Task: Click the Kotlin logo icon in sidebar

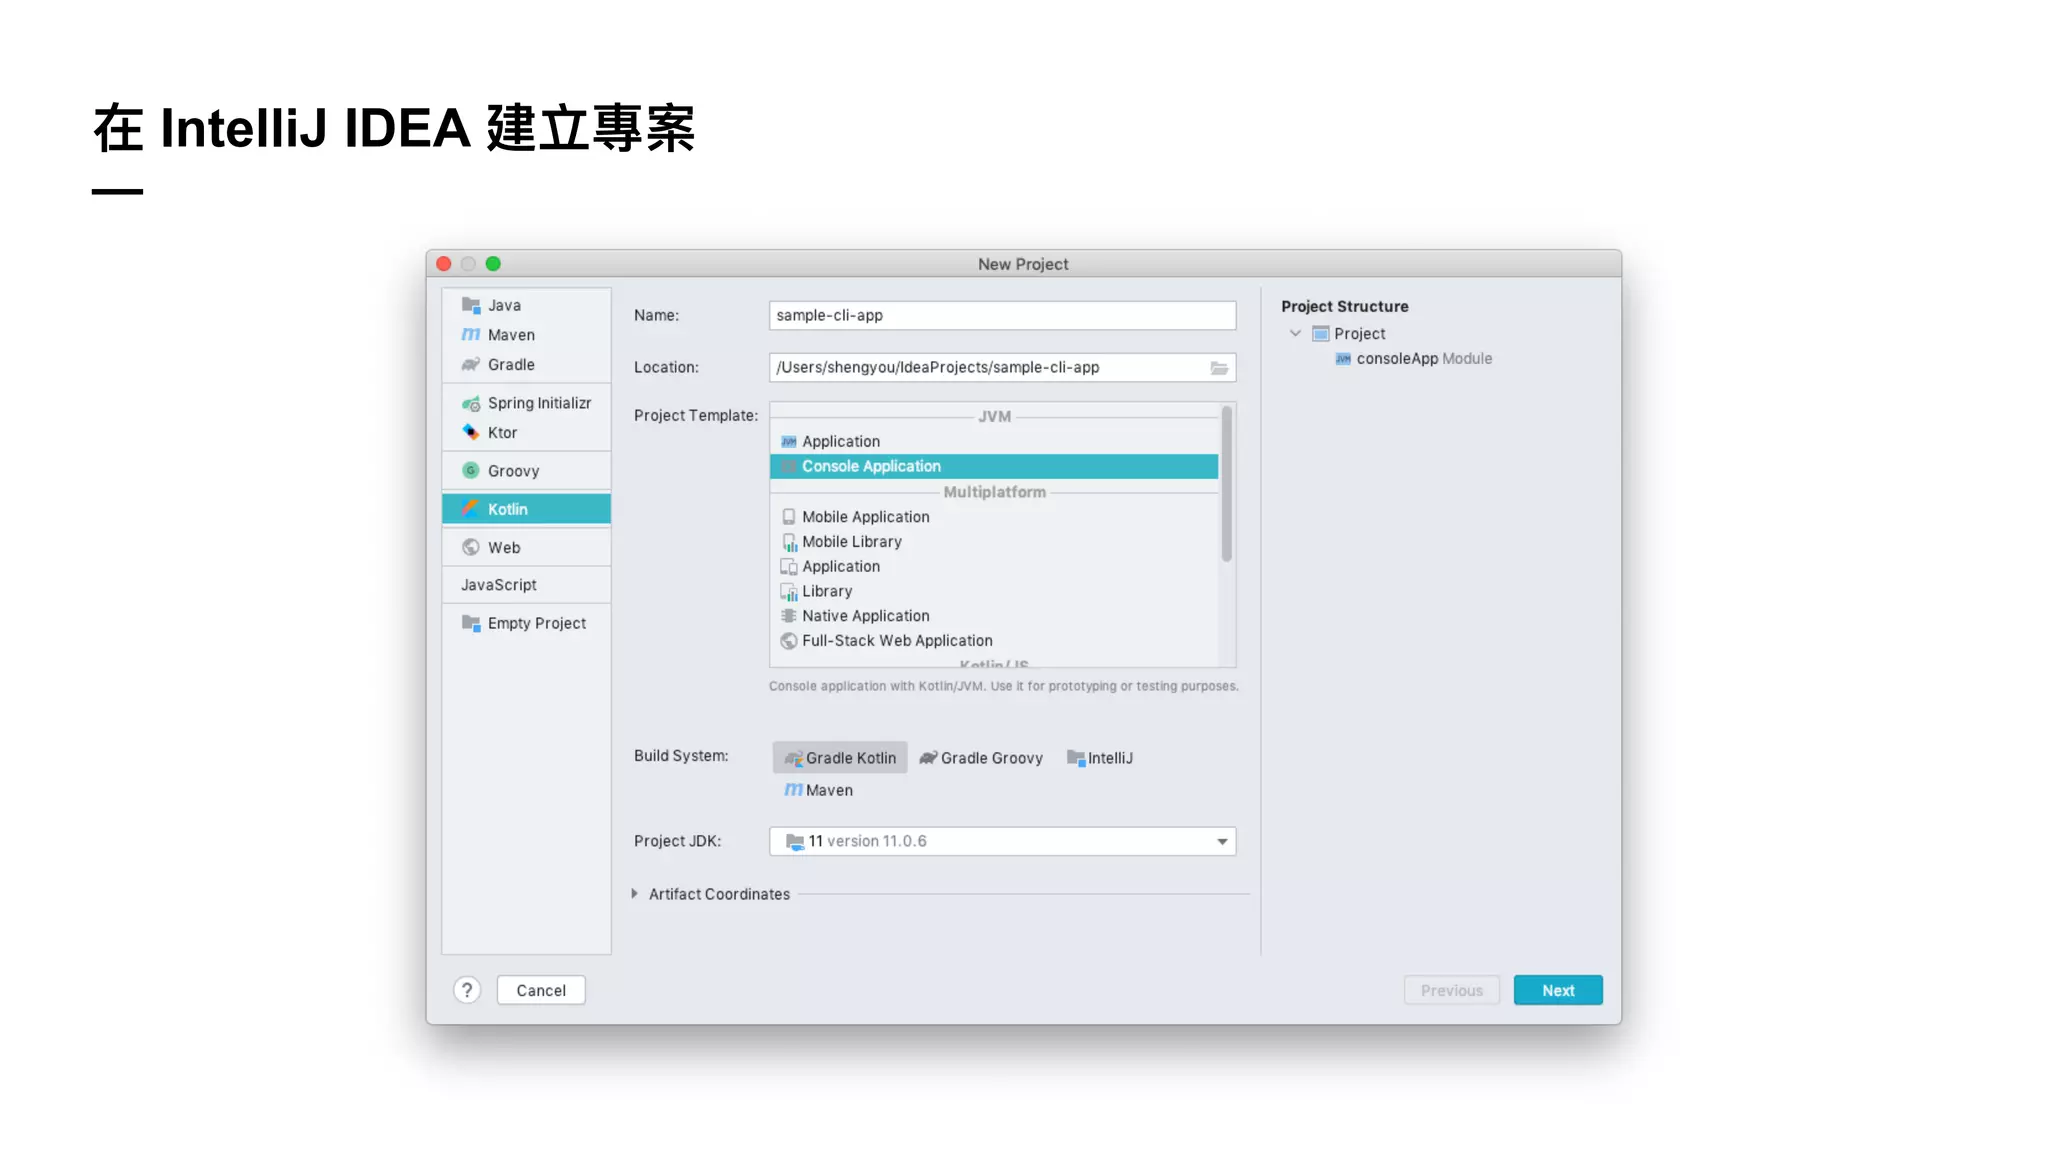Action: coord(471,509)
